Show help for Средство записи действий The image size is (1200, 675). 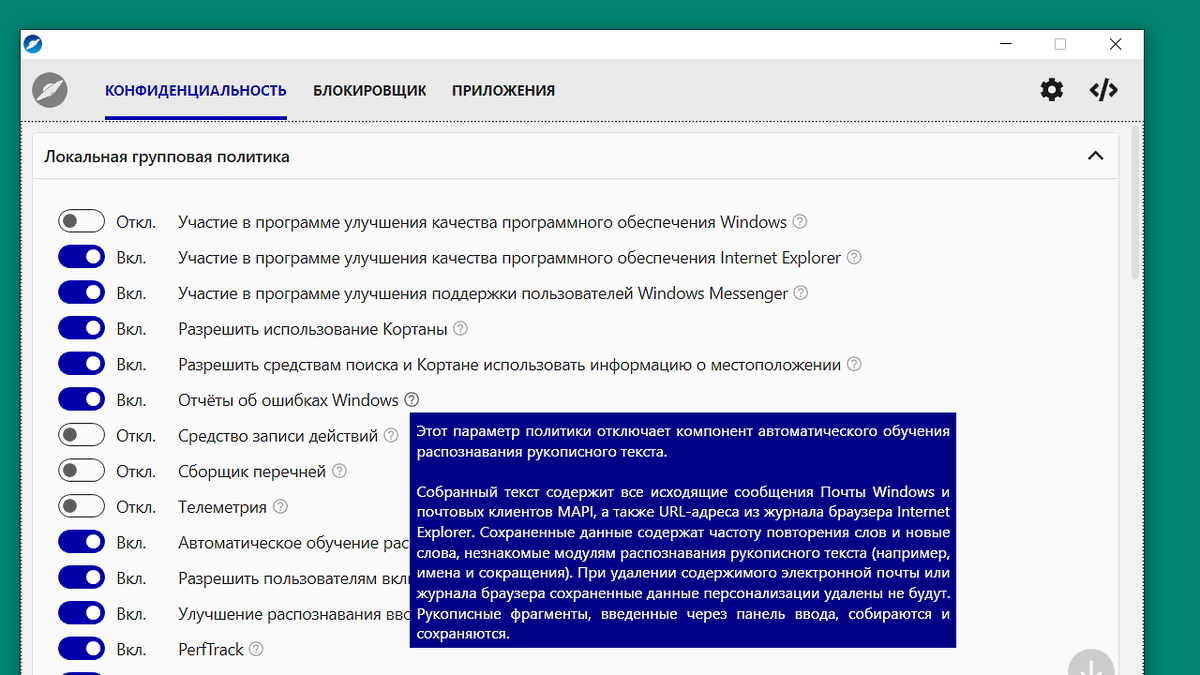pyautogui.click(x=391, y=436)
